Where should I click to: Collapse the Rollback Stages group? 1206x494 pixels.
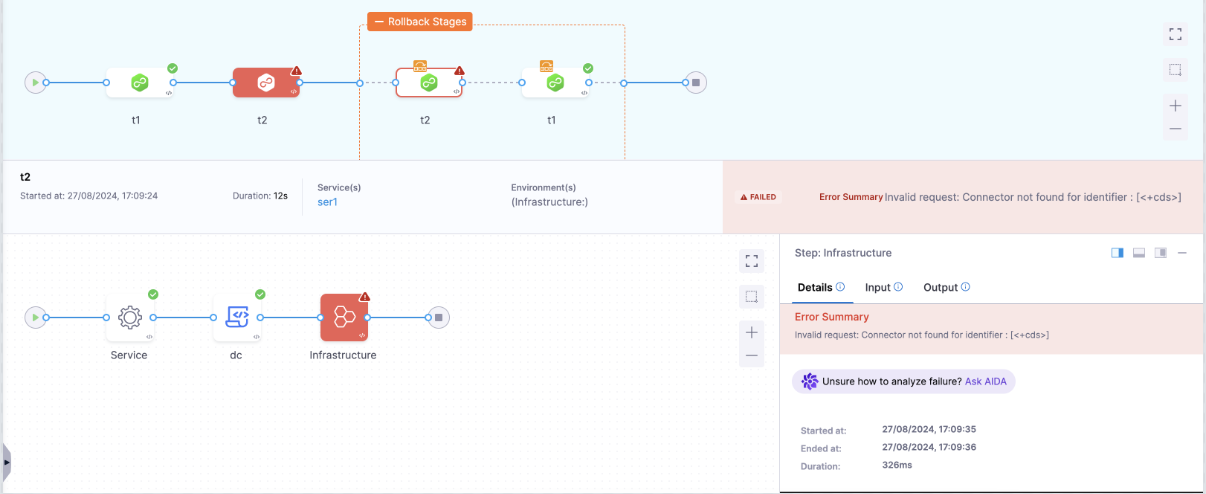click(378, 21)
